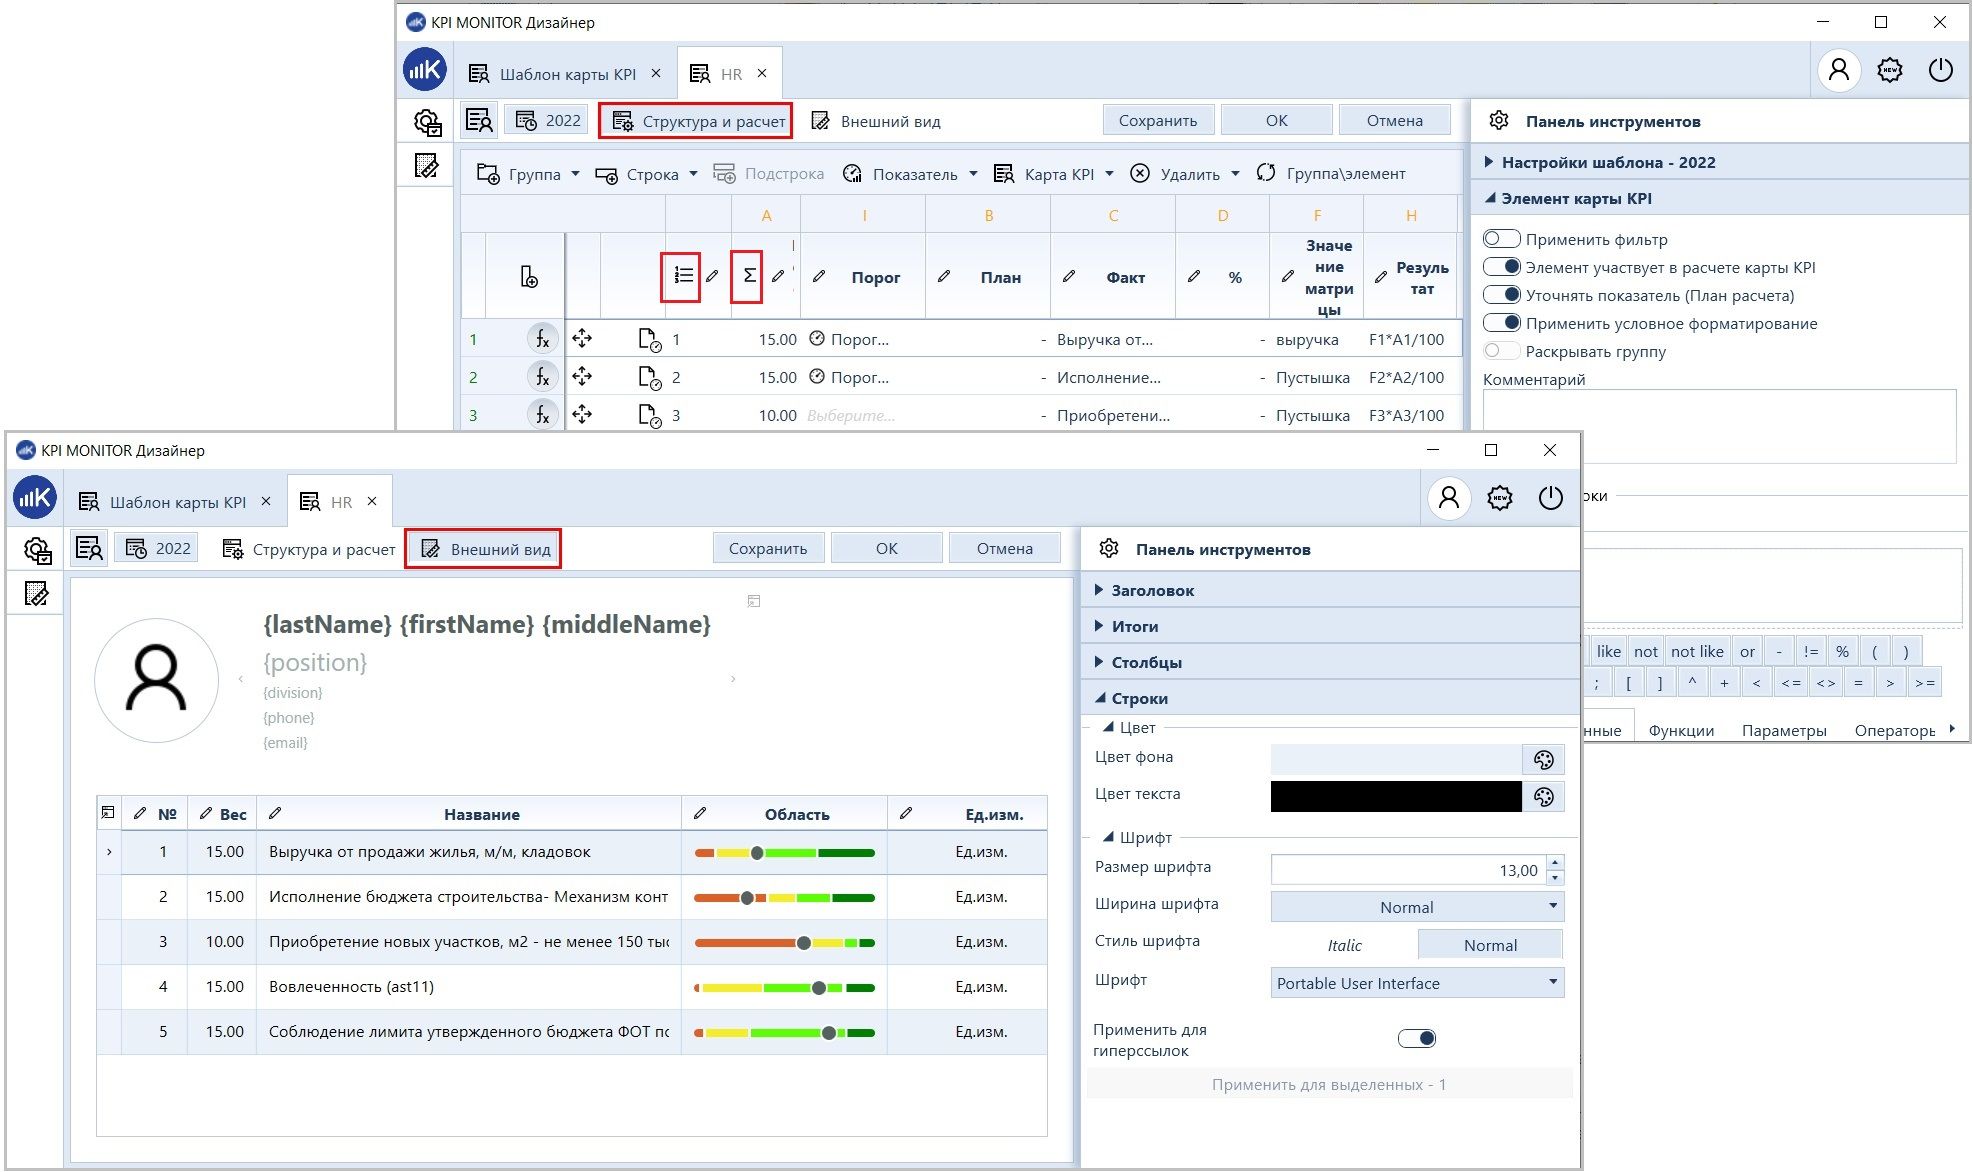The image size is (1972, 1172).
Task: Click the Sigma sum column icon
Action: (748, 276)
